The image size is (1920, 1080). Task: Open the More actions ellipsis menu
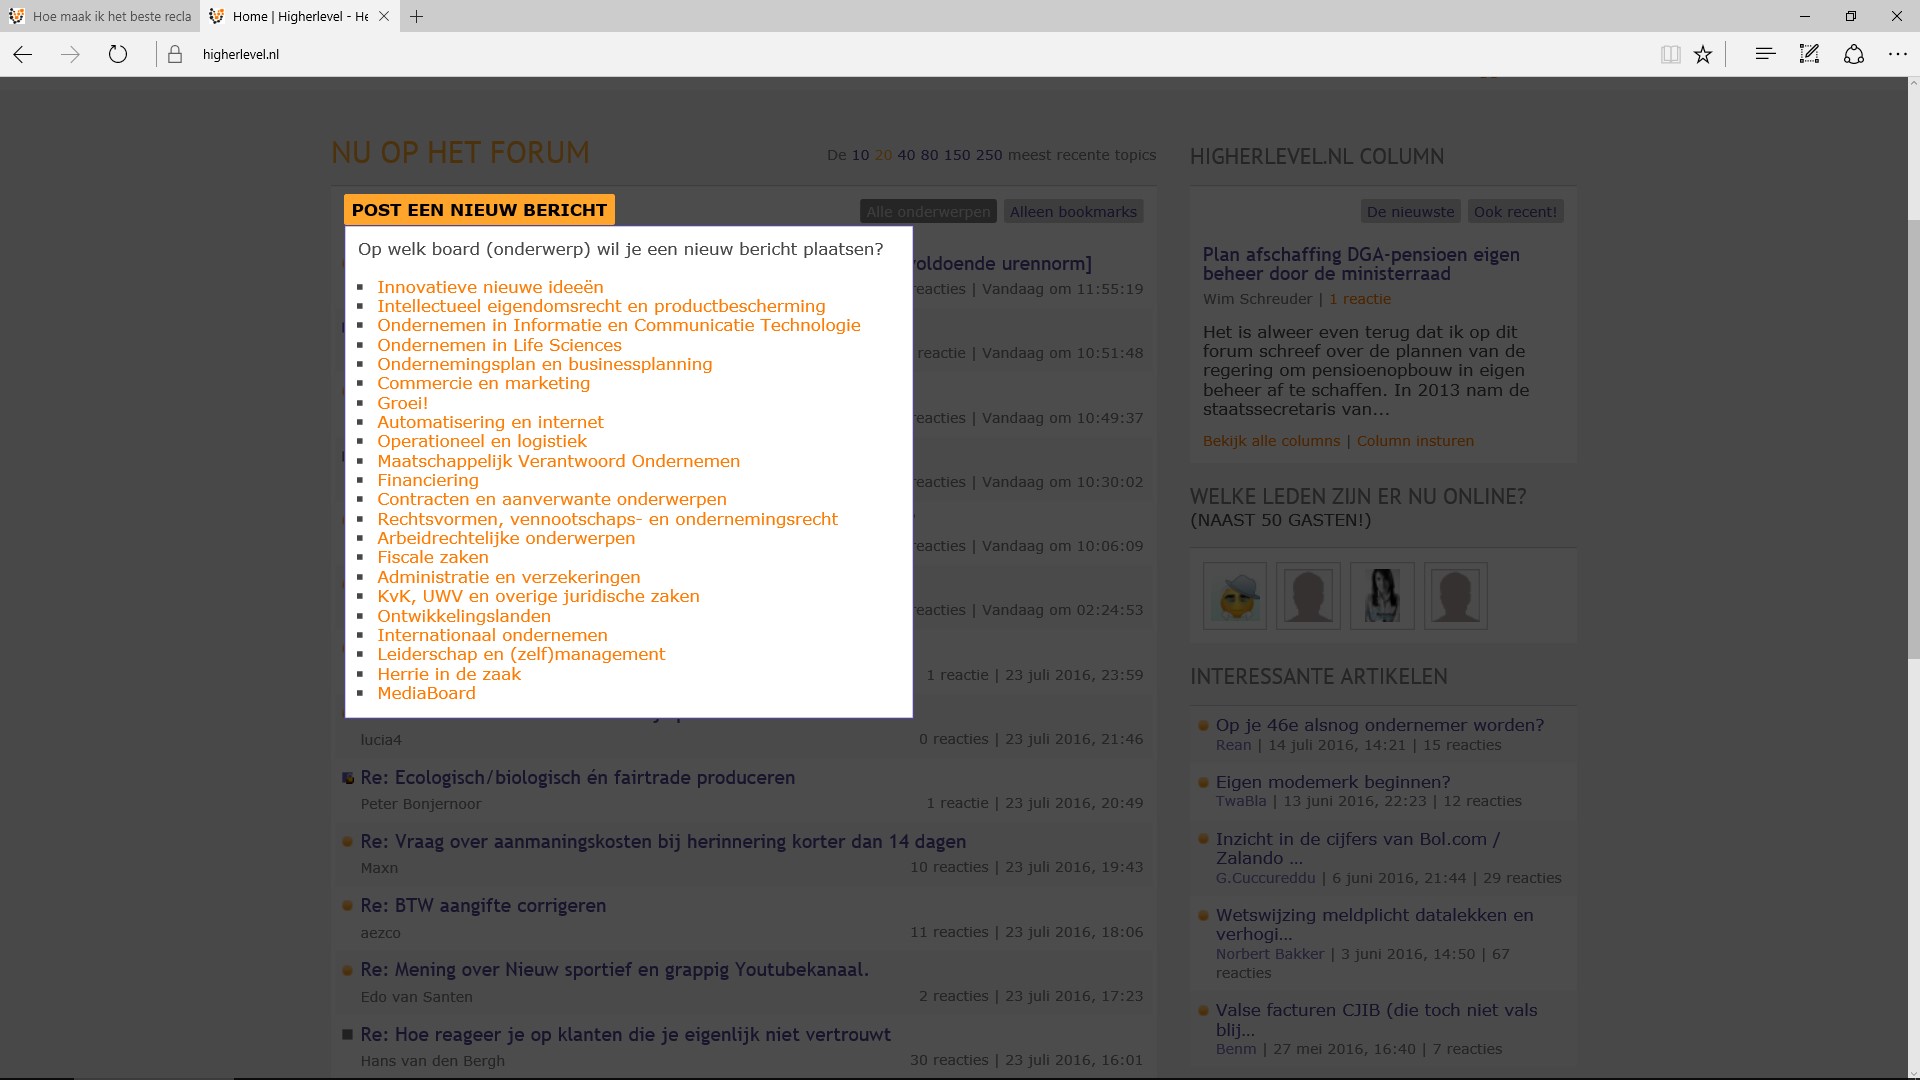(1898, 54)
